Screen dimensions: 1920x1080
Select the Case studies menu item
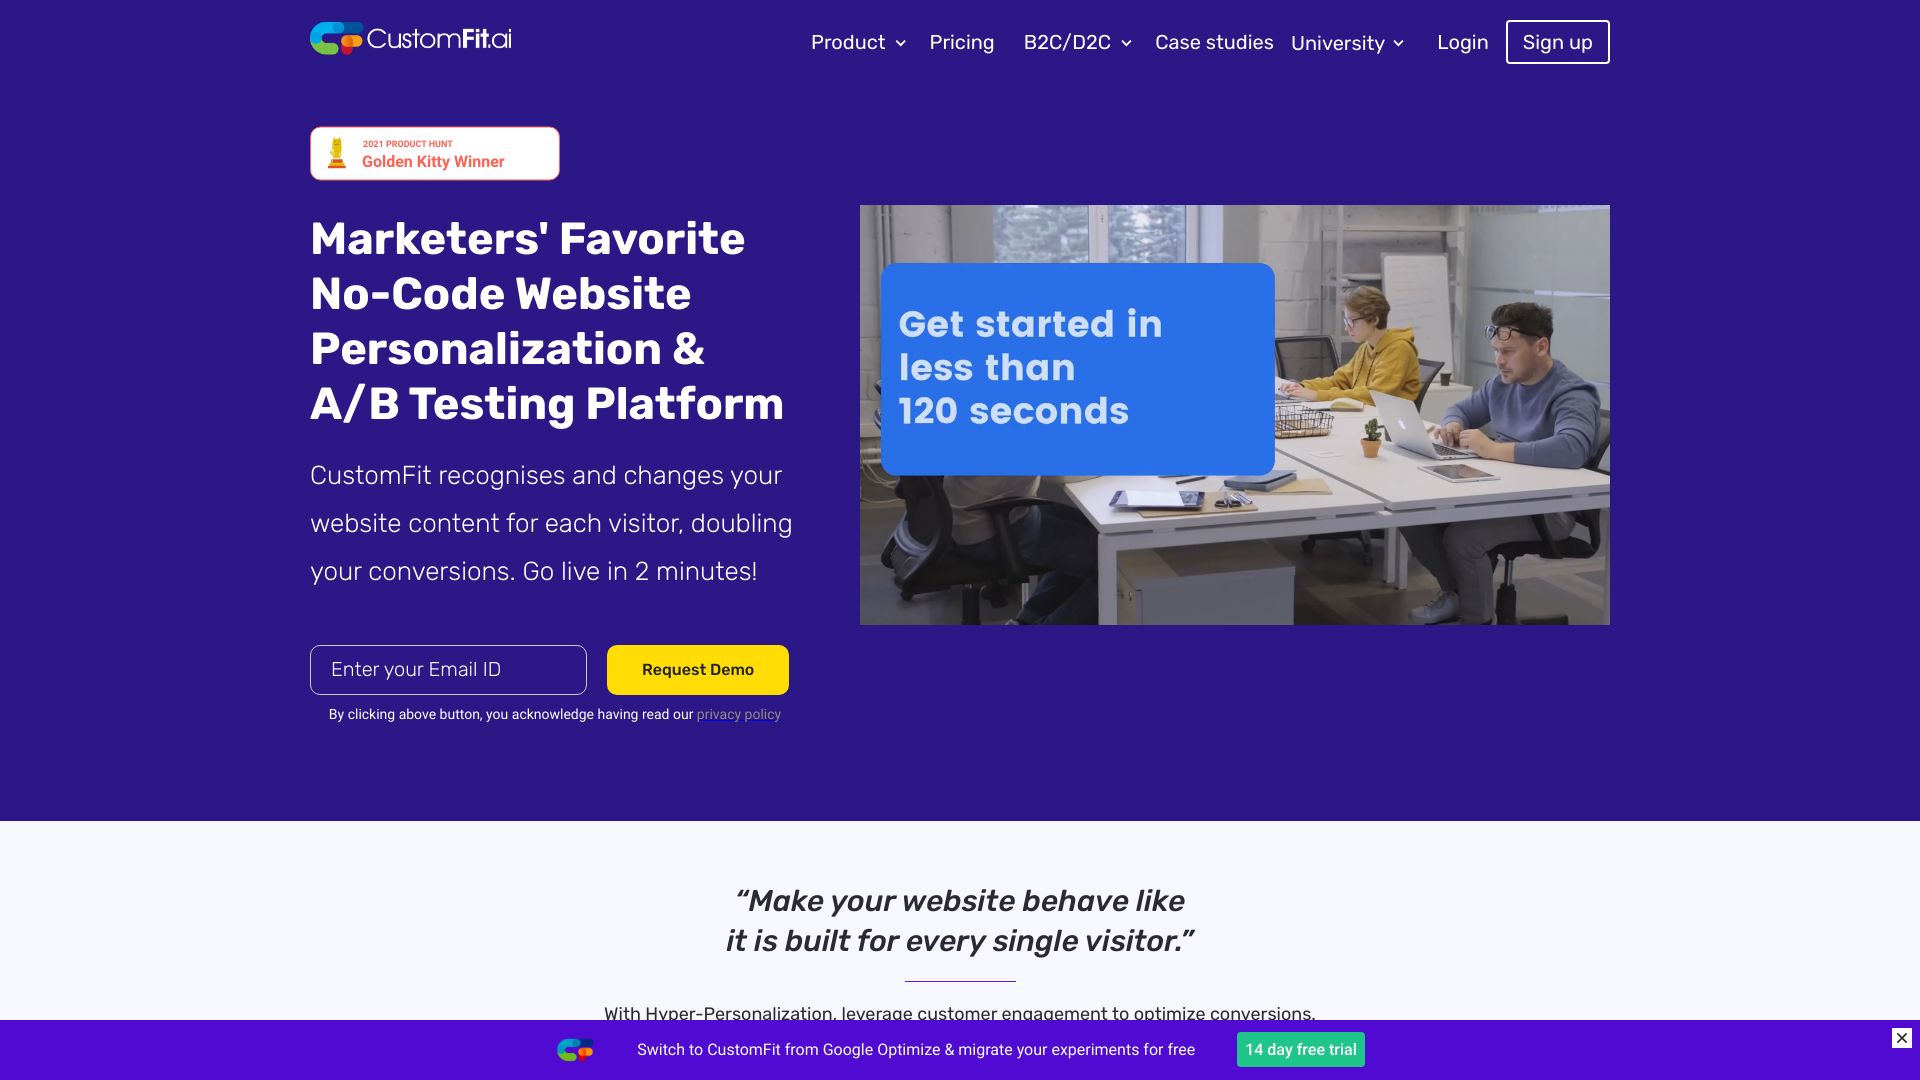[1213, 42]
